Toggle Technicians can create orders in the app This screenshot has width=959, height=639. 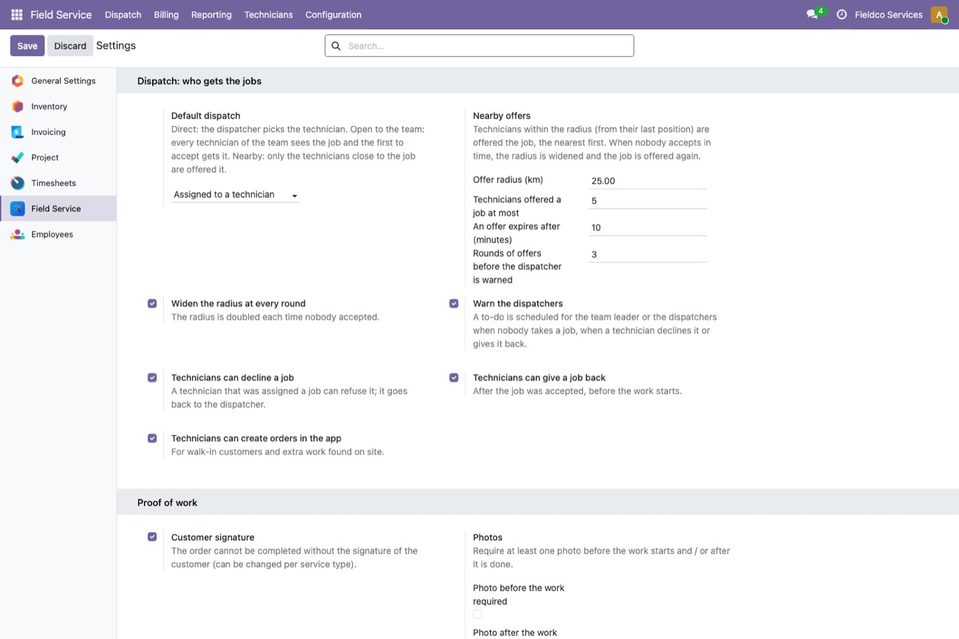pos(152,438)
